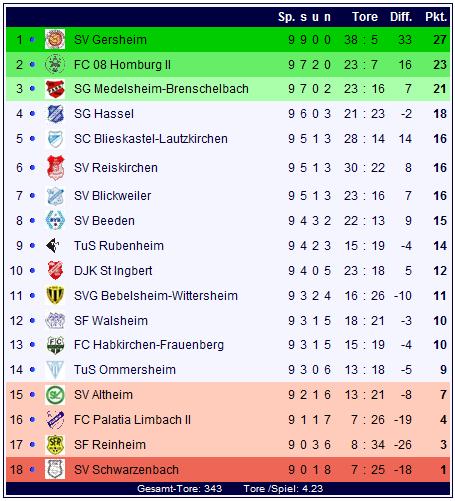Image resolution: width=455 pixels, height=501 pixels.
Task: Click the blue dot beside rank 4
Action: coord(32,114)
